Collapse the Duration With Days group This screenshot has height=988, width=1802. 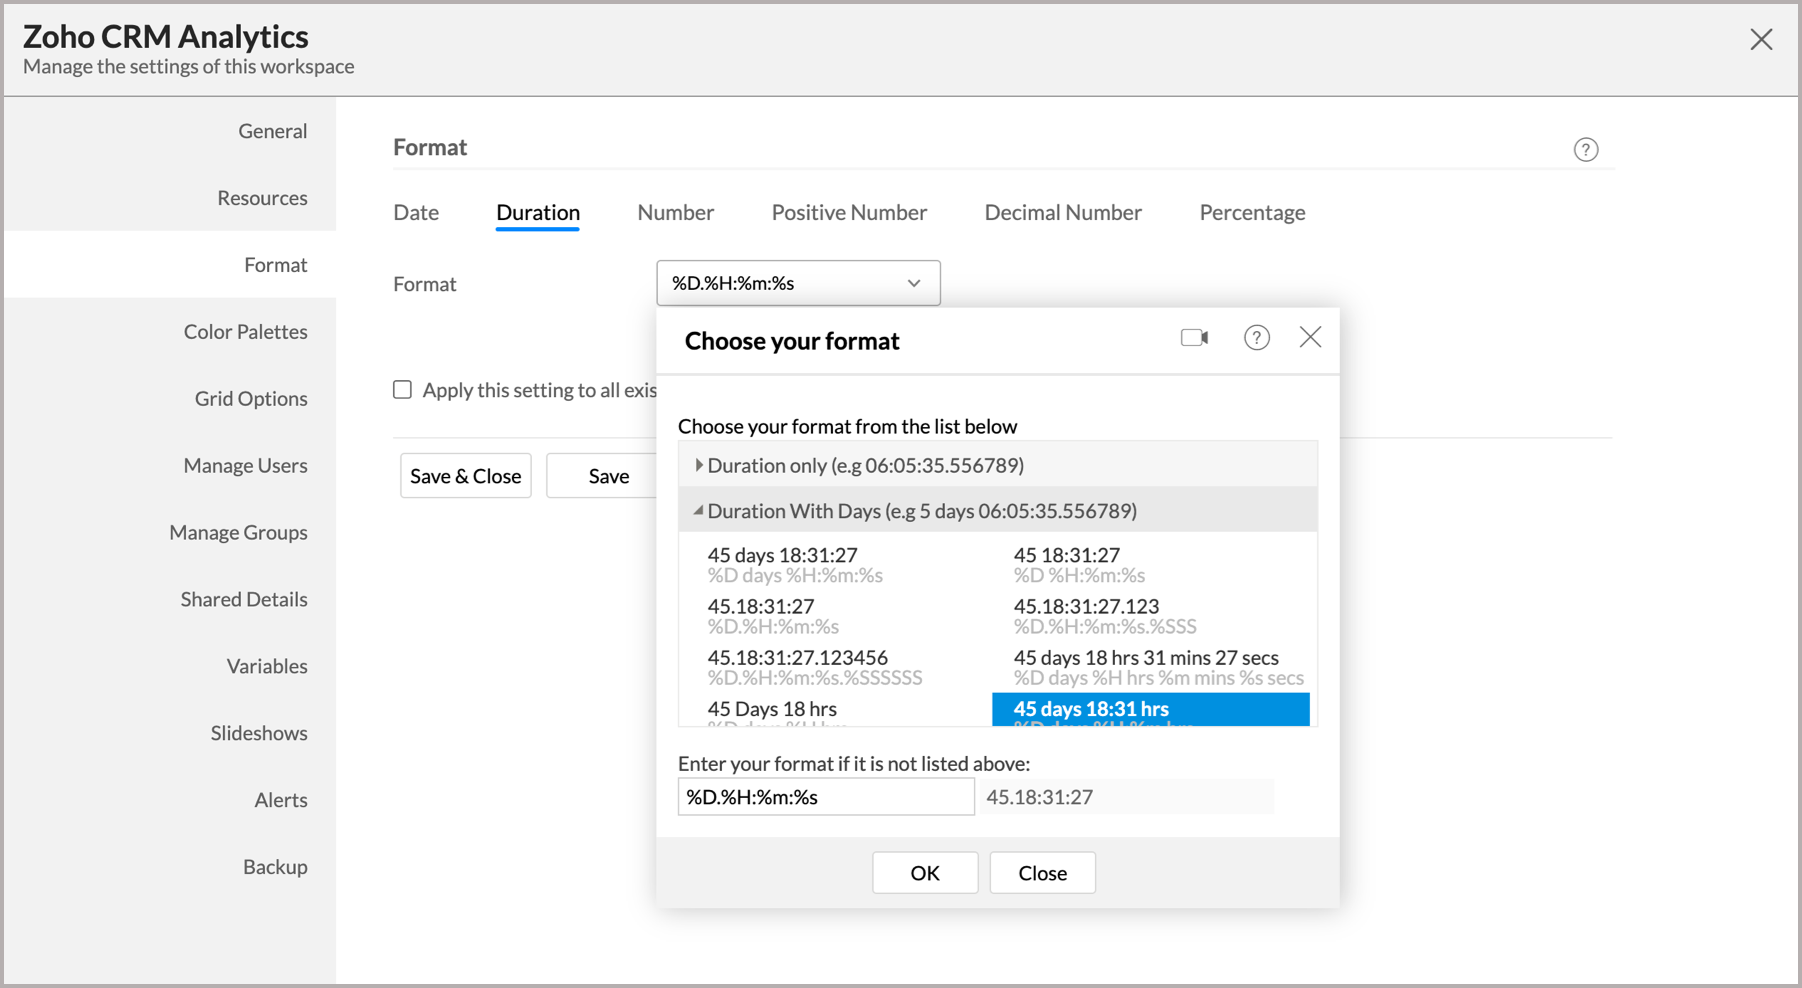(x=699, y=511)
